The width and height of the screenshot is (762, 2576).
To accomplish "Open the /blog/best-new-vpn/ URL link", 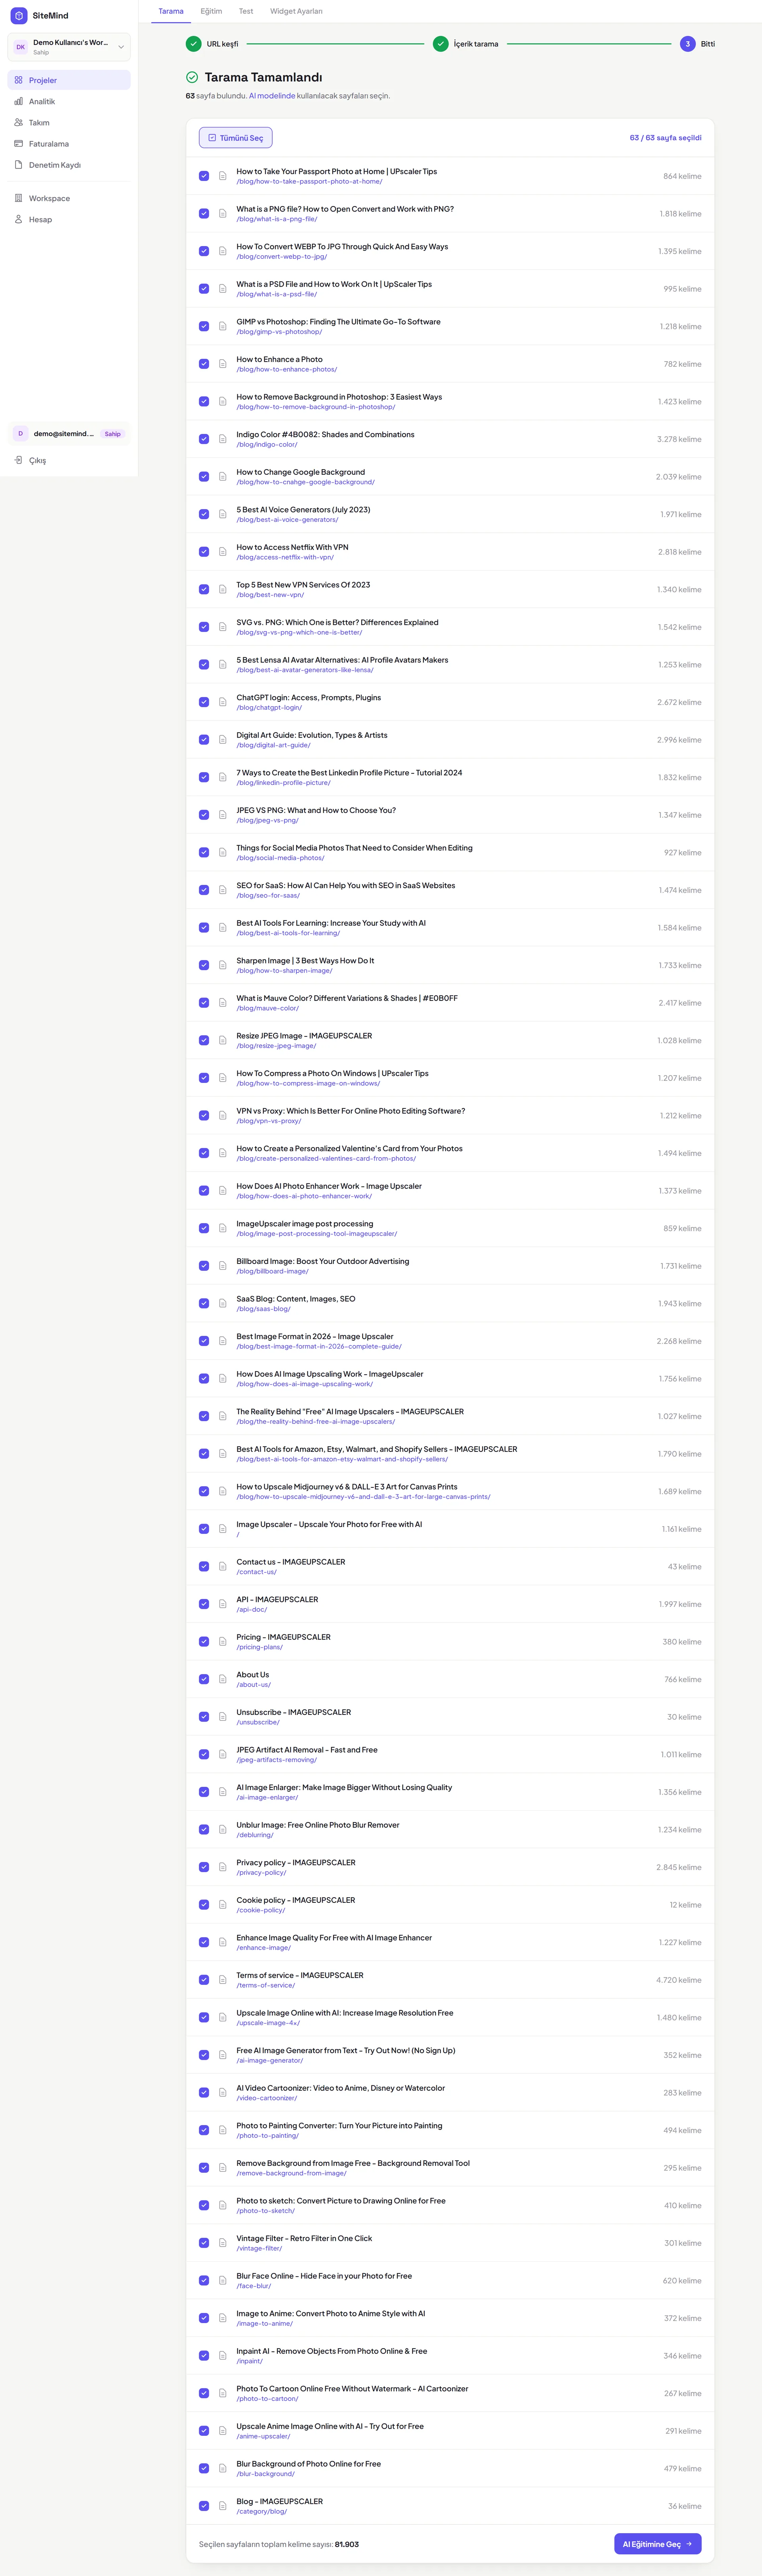I will tap(270, 595).
